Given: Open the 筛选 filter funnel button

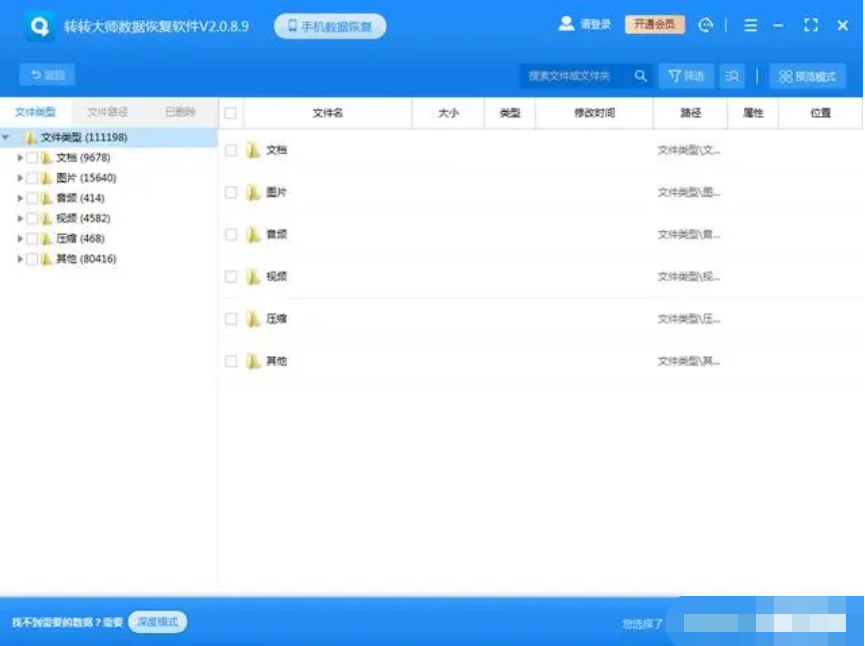Looking at the screenshot, I should tap(686, 76).
